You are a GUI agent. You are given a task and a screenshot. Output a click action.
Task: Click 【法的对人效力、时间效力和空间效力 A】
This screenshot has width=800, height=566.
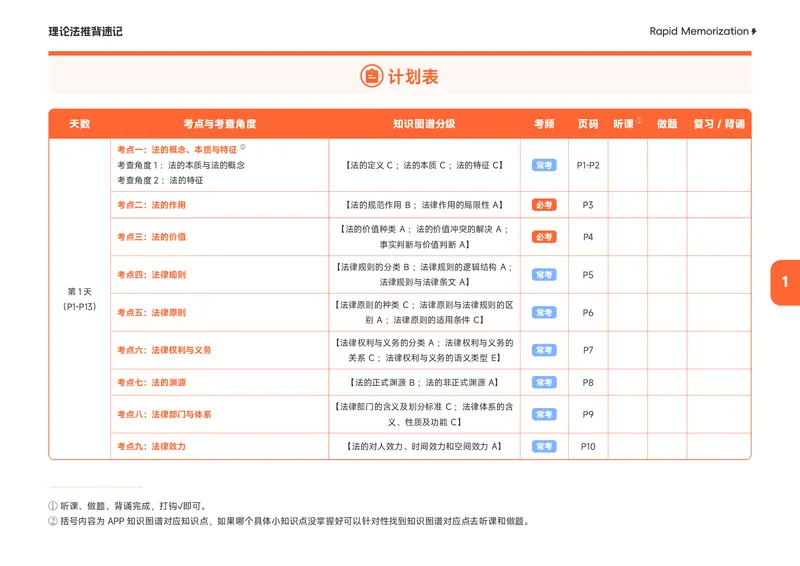pos(424,446)
